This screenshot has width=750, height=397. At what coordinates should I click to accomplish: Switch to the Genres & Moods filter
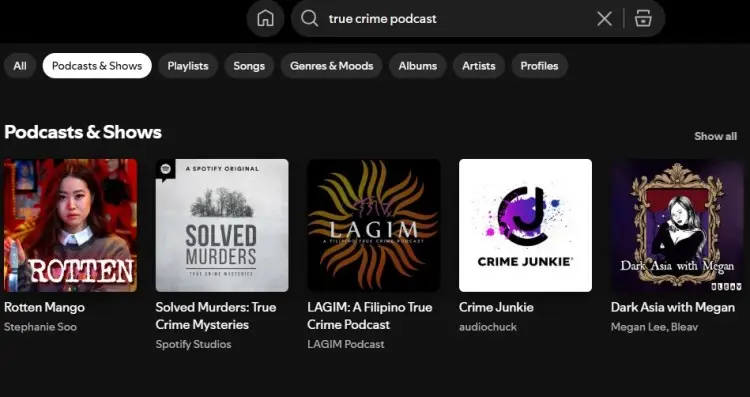point(331,66)
